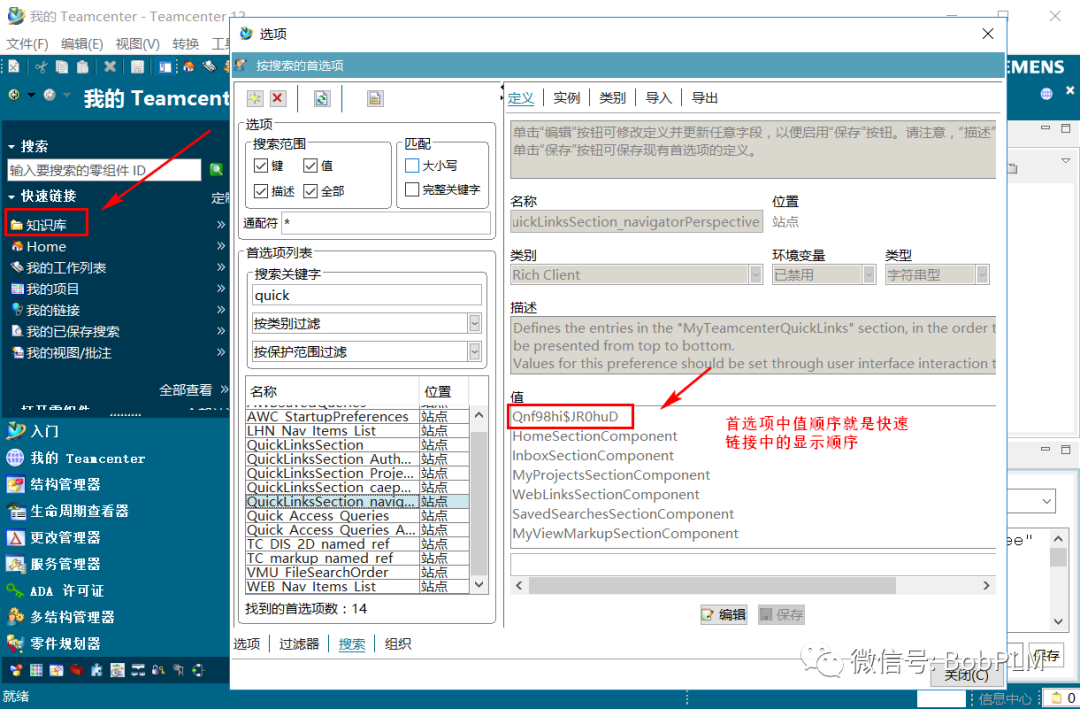The image size is (1080, 709).
Task: Open the Home quick link
Action: coord(46,246)
